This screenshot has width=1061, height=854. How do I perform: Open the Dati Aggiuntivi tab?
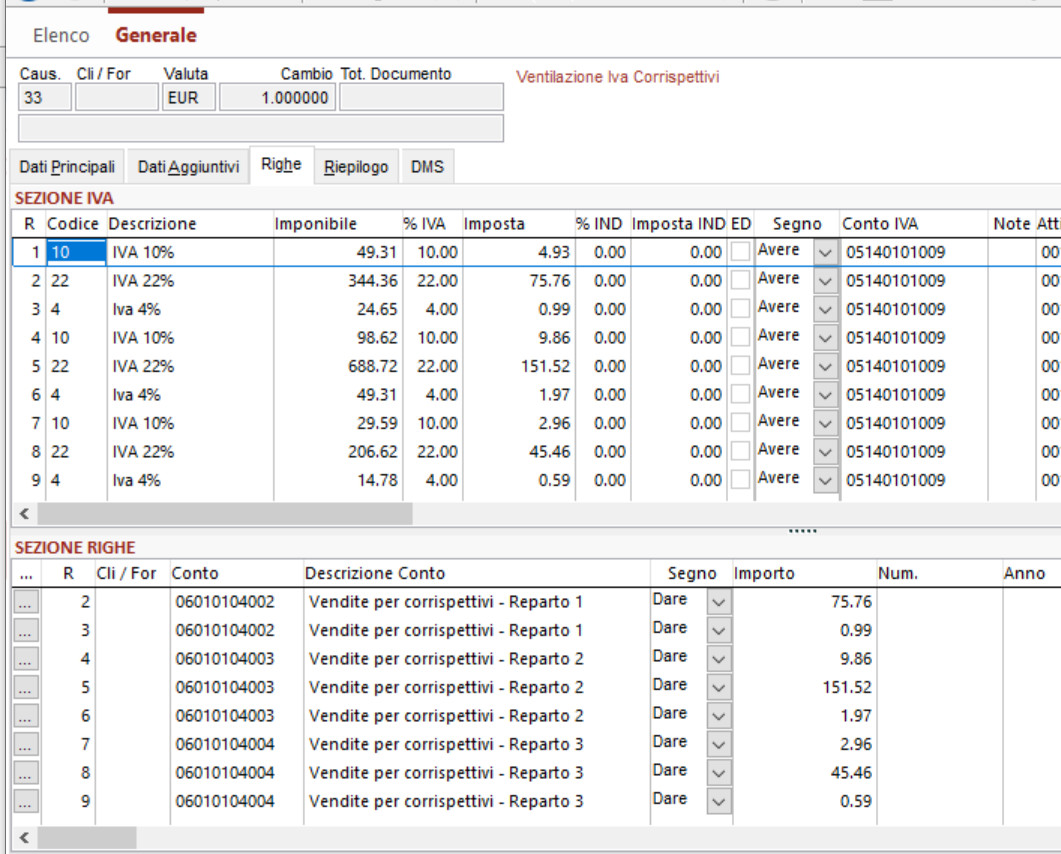click(x=188, y=166)
